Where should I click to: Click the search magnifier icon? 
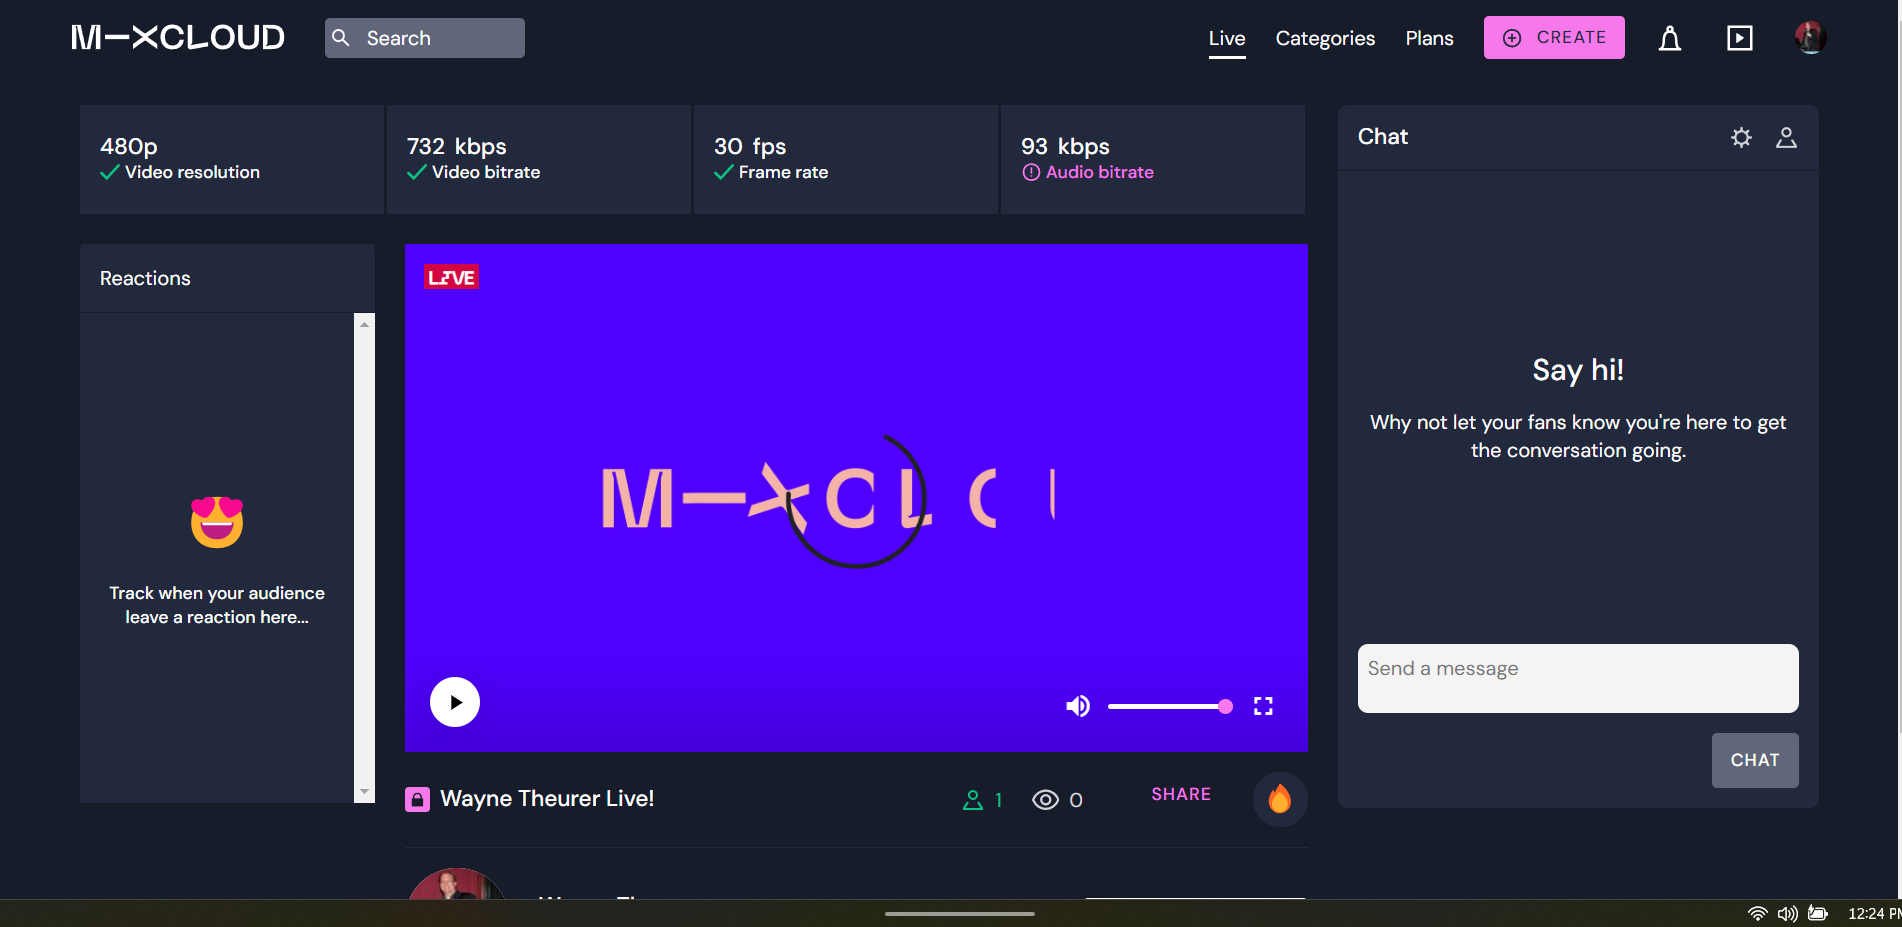[x=341, y=38]
